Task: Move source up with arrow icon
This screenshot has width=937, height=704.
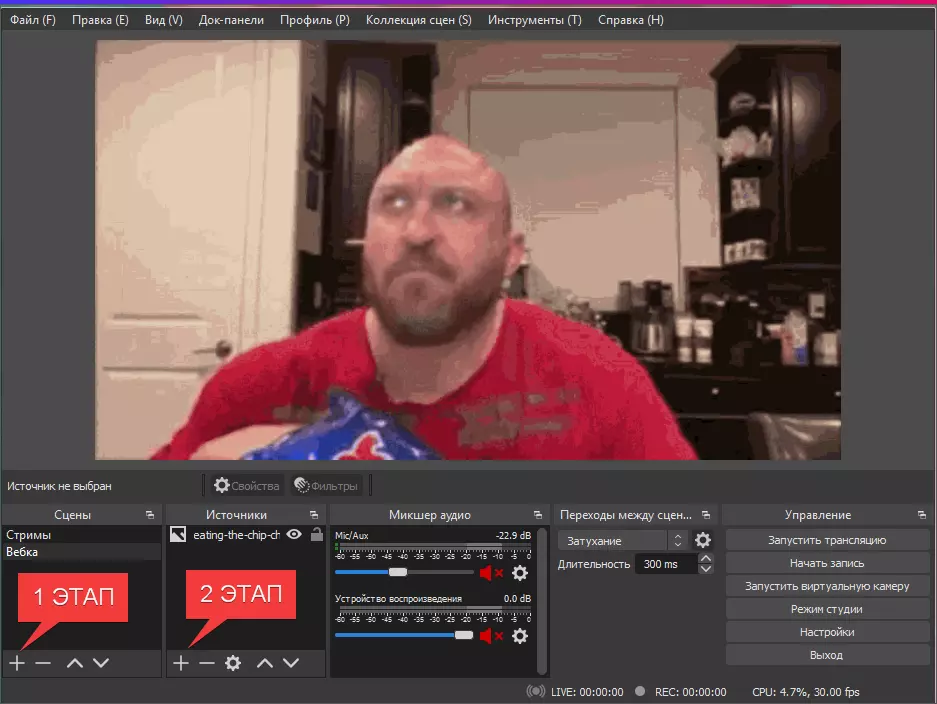Action: click(265, 663)
